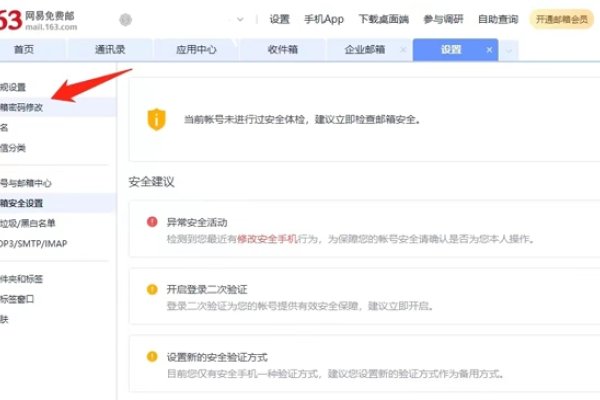Switch to the 通讯录 tab
Screen dimensions: 600x400
click(x=110, y=50)
